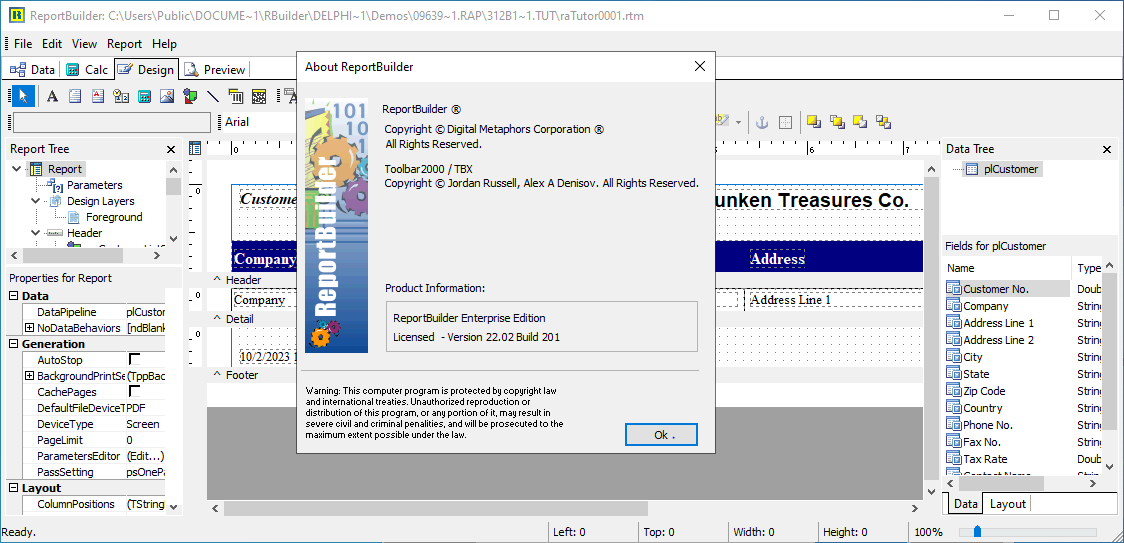Expand the NoDataBehaviors property
The width and height of the screenshot is (1124, 543).
pyautogui.click(x=29, y=328)
